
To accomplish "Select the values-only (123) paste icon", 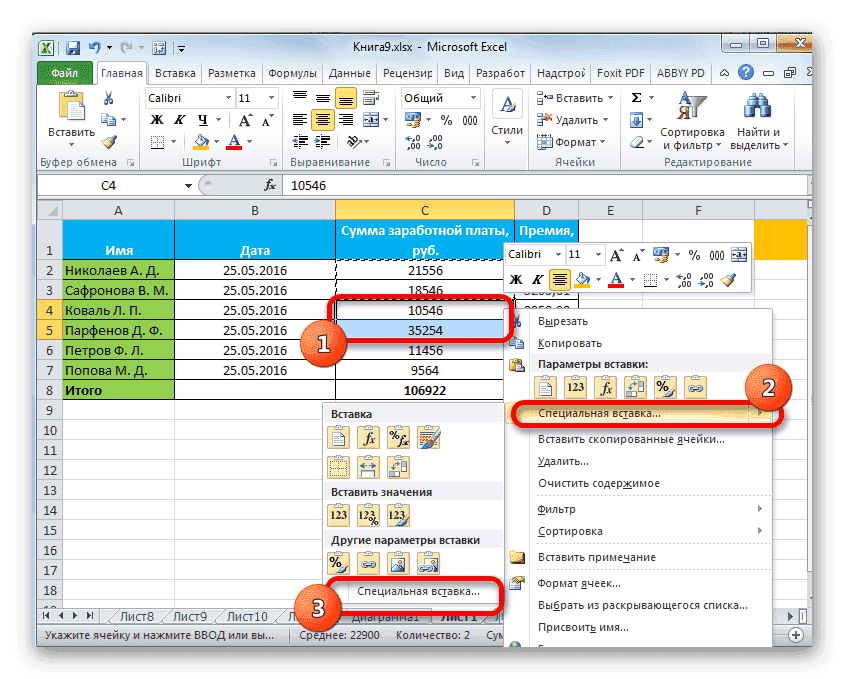I will pyautogui.click(x=575, y=385).
